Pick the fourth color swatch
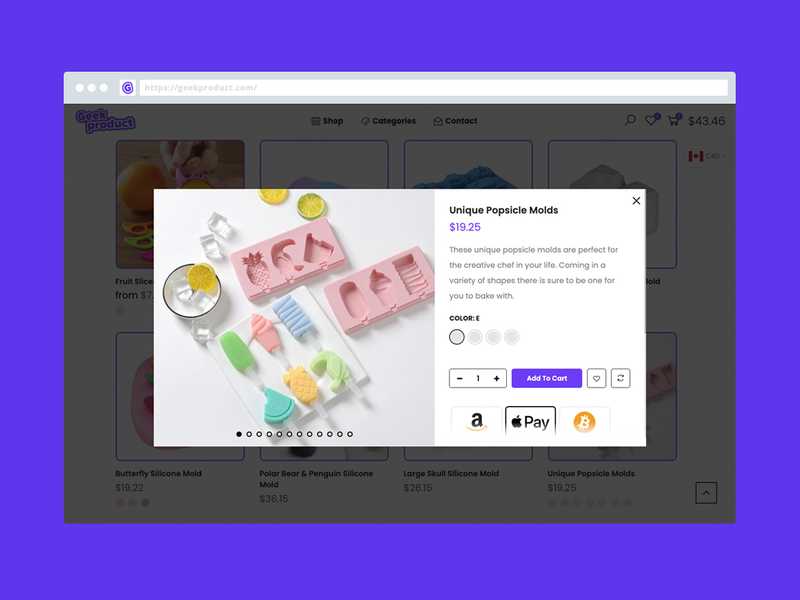The width and height of the screenshot is (800, 600). click(x=512, y=337)
